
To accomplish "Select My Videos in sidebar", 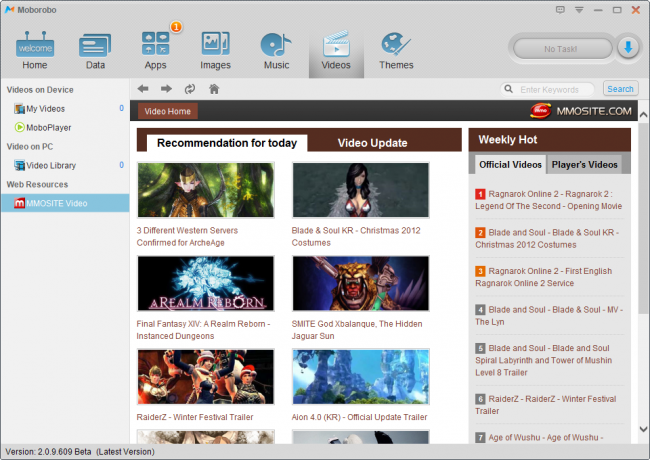I will pyautogui.click(x=65, y=109).
